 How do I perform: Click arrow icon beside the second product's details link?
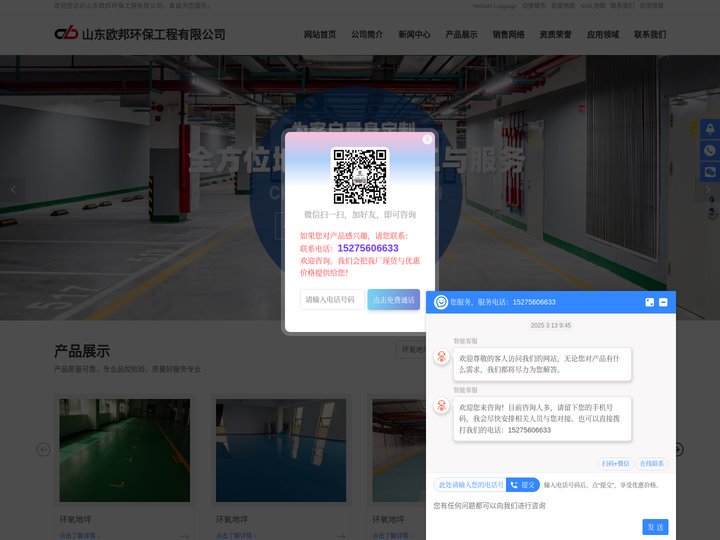pyautogui.click(x=341, y=536)
